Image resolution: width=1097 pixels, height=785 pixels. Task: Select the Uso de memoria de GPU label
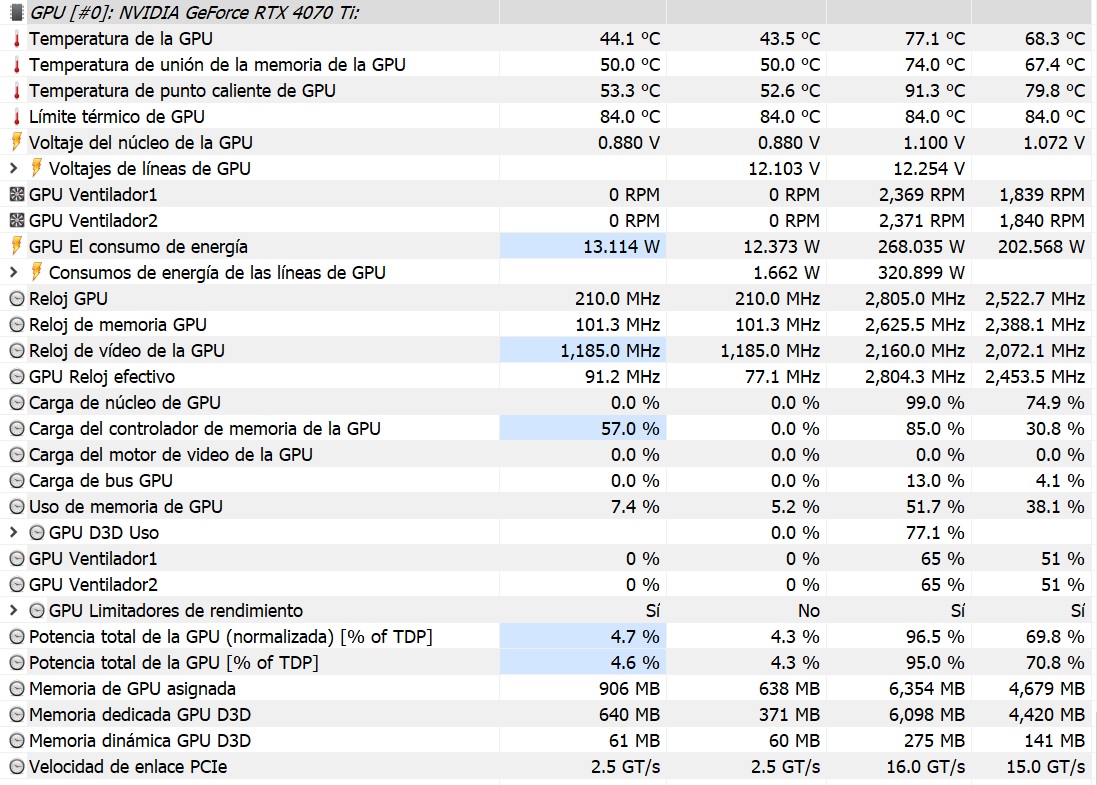pyautogui.click(x=126, y=507)
